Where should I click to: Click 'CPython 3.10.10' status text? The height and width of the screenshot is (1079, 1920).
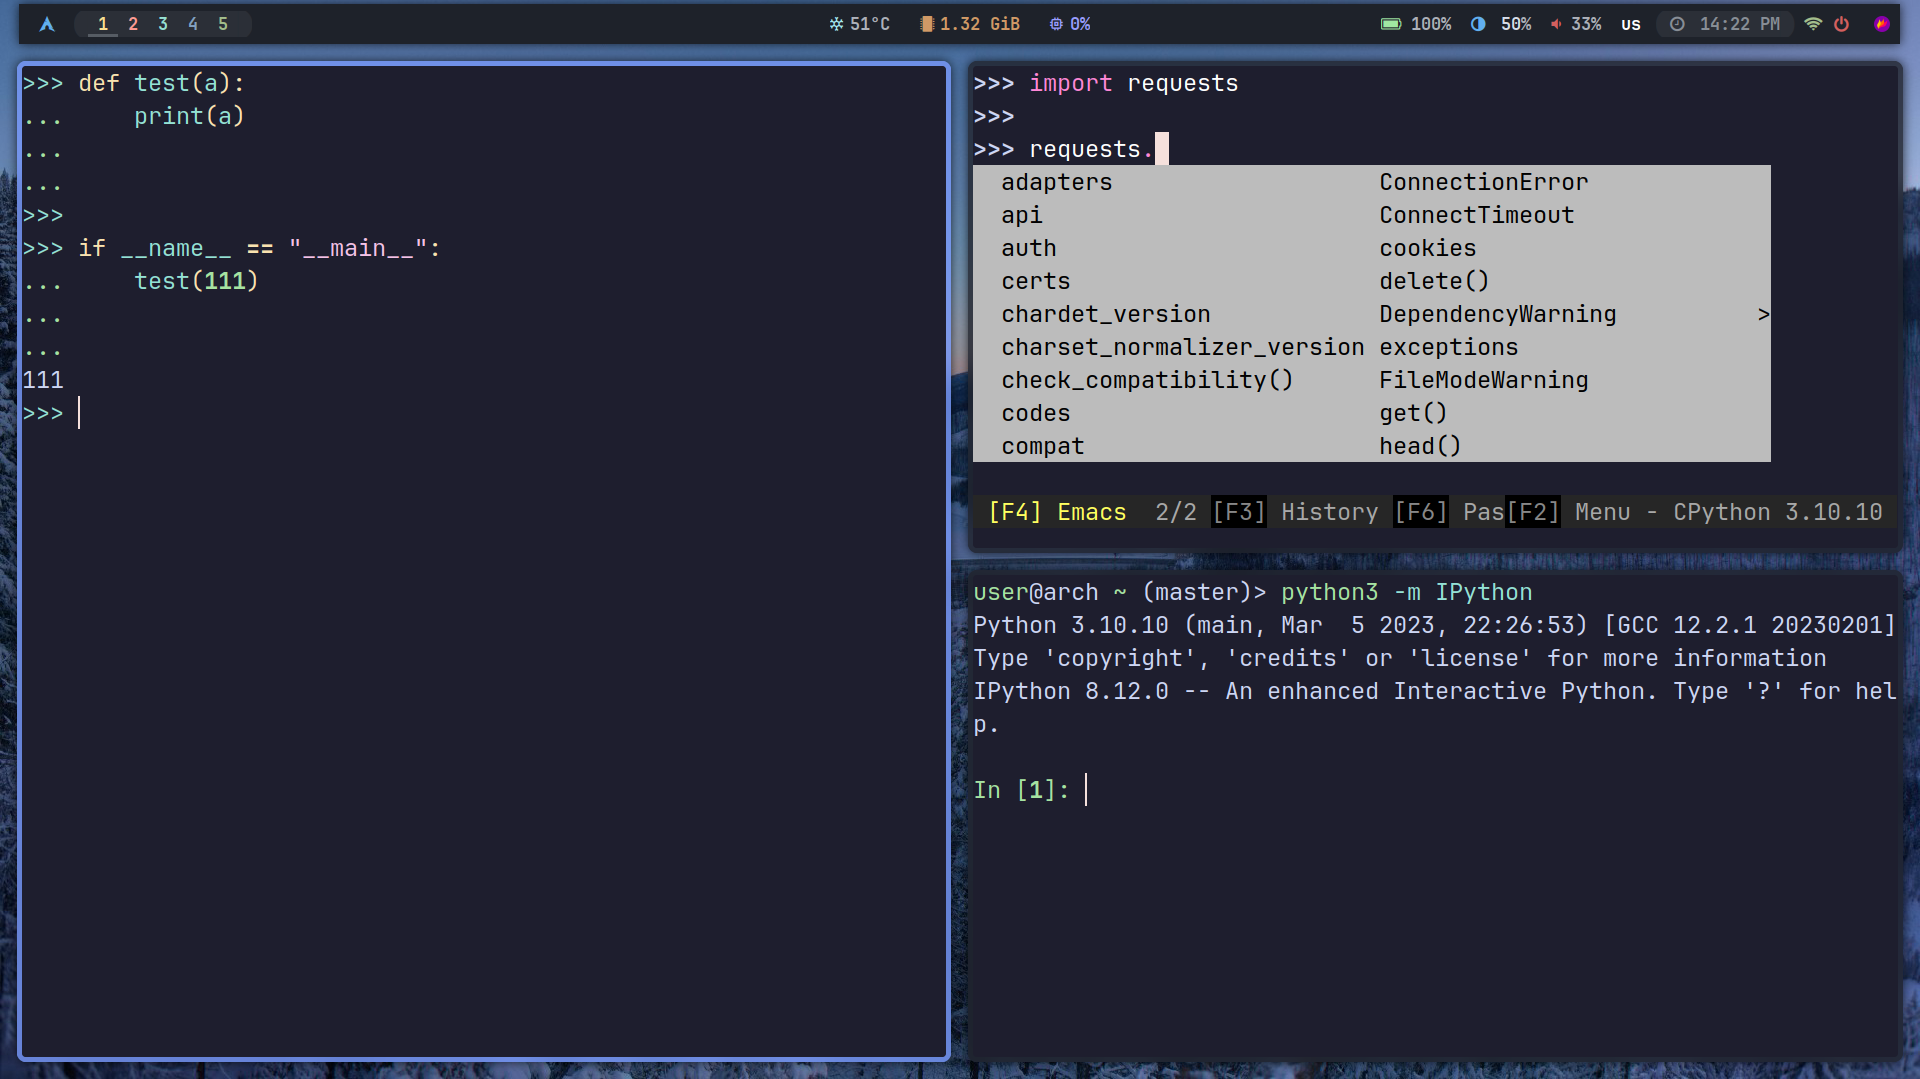click(x=1778, y=512)
